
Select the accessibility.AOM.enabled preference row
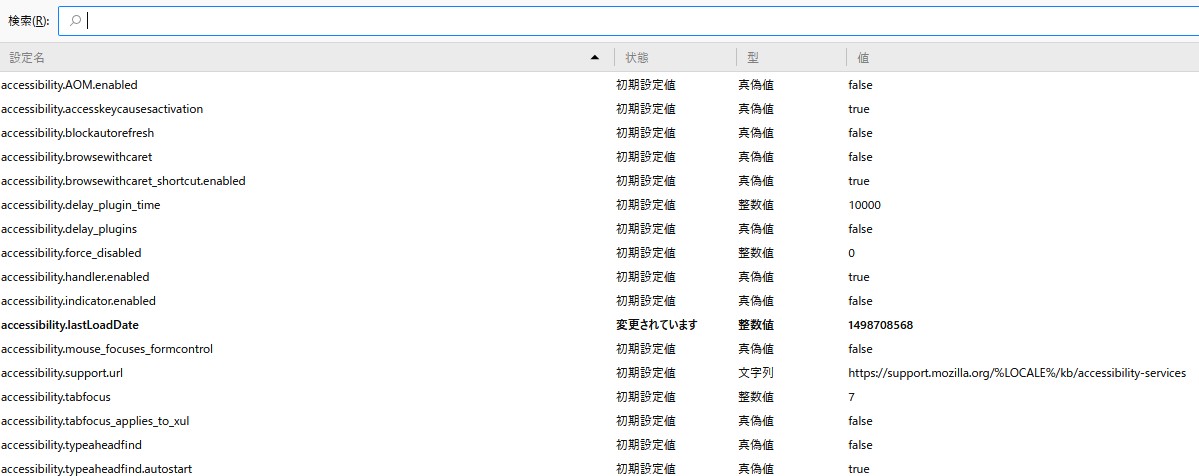click(70, 85)
